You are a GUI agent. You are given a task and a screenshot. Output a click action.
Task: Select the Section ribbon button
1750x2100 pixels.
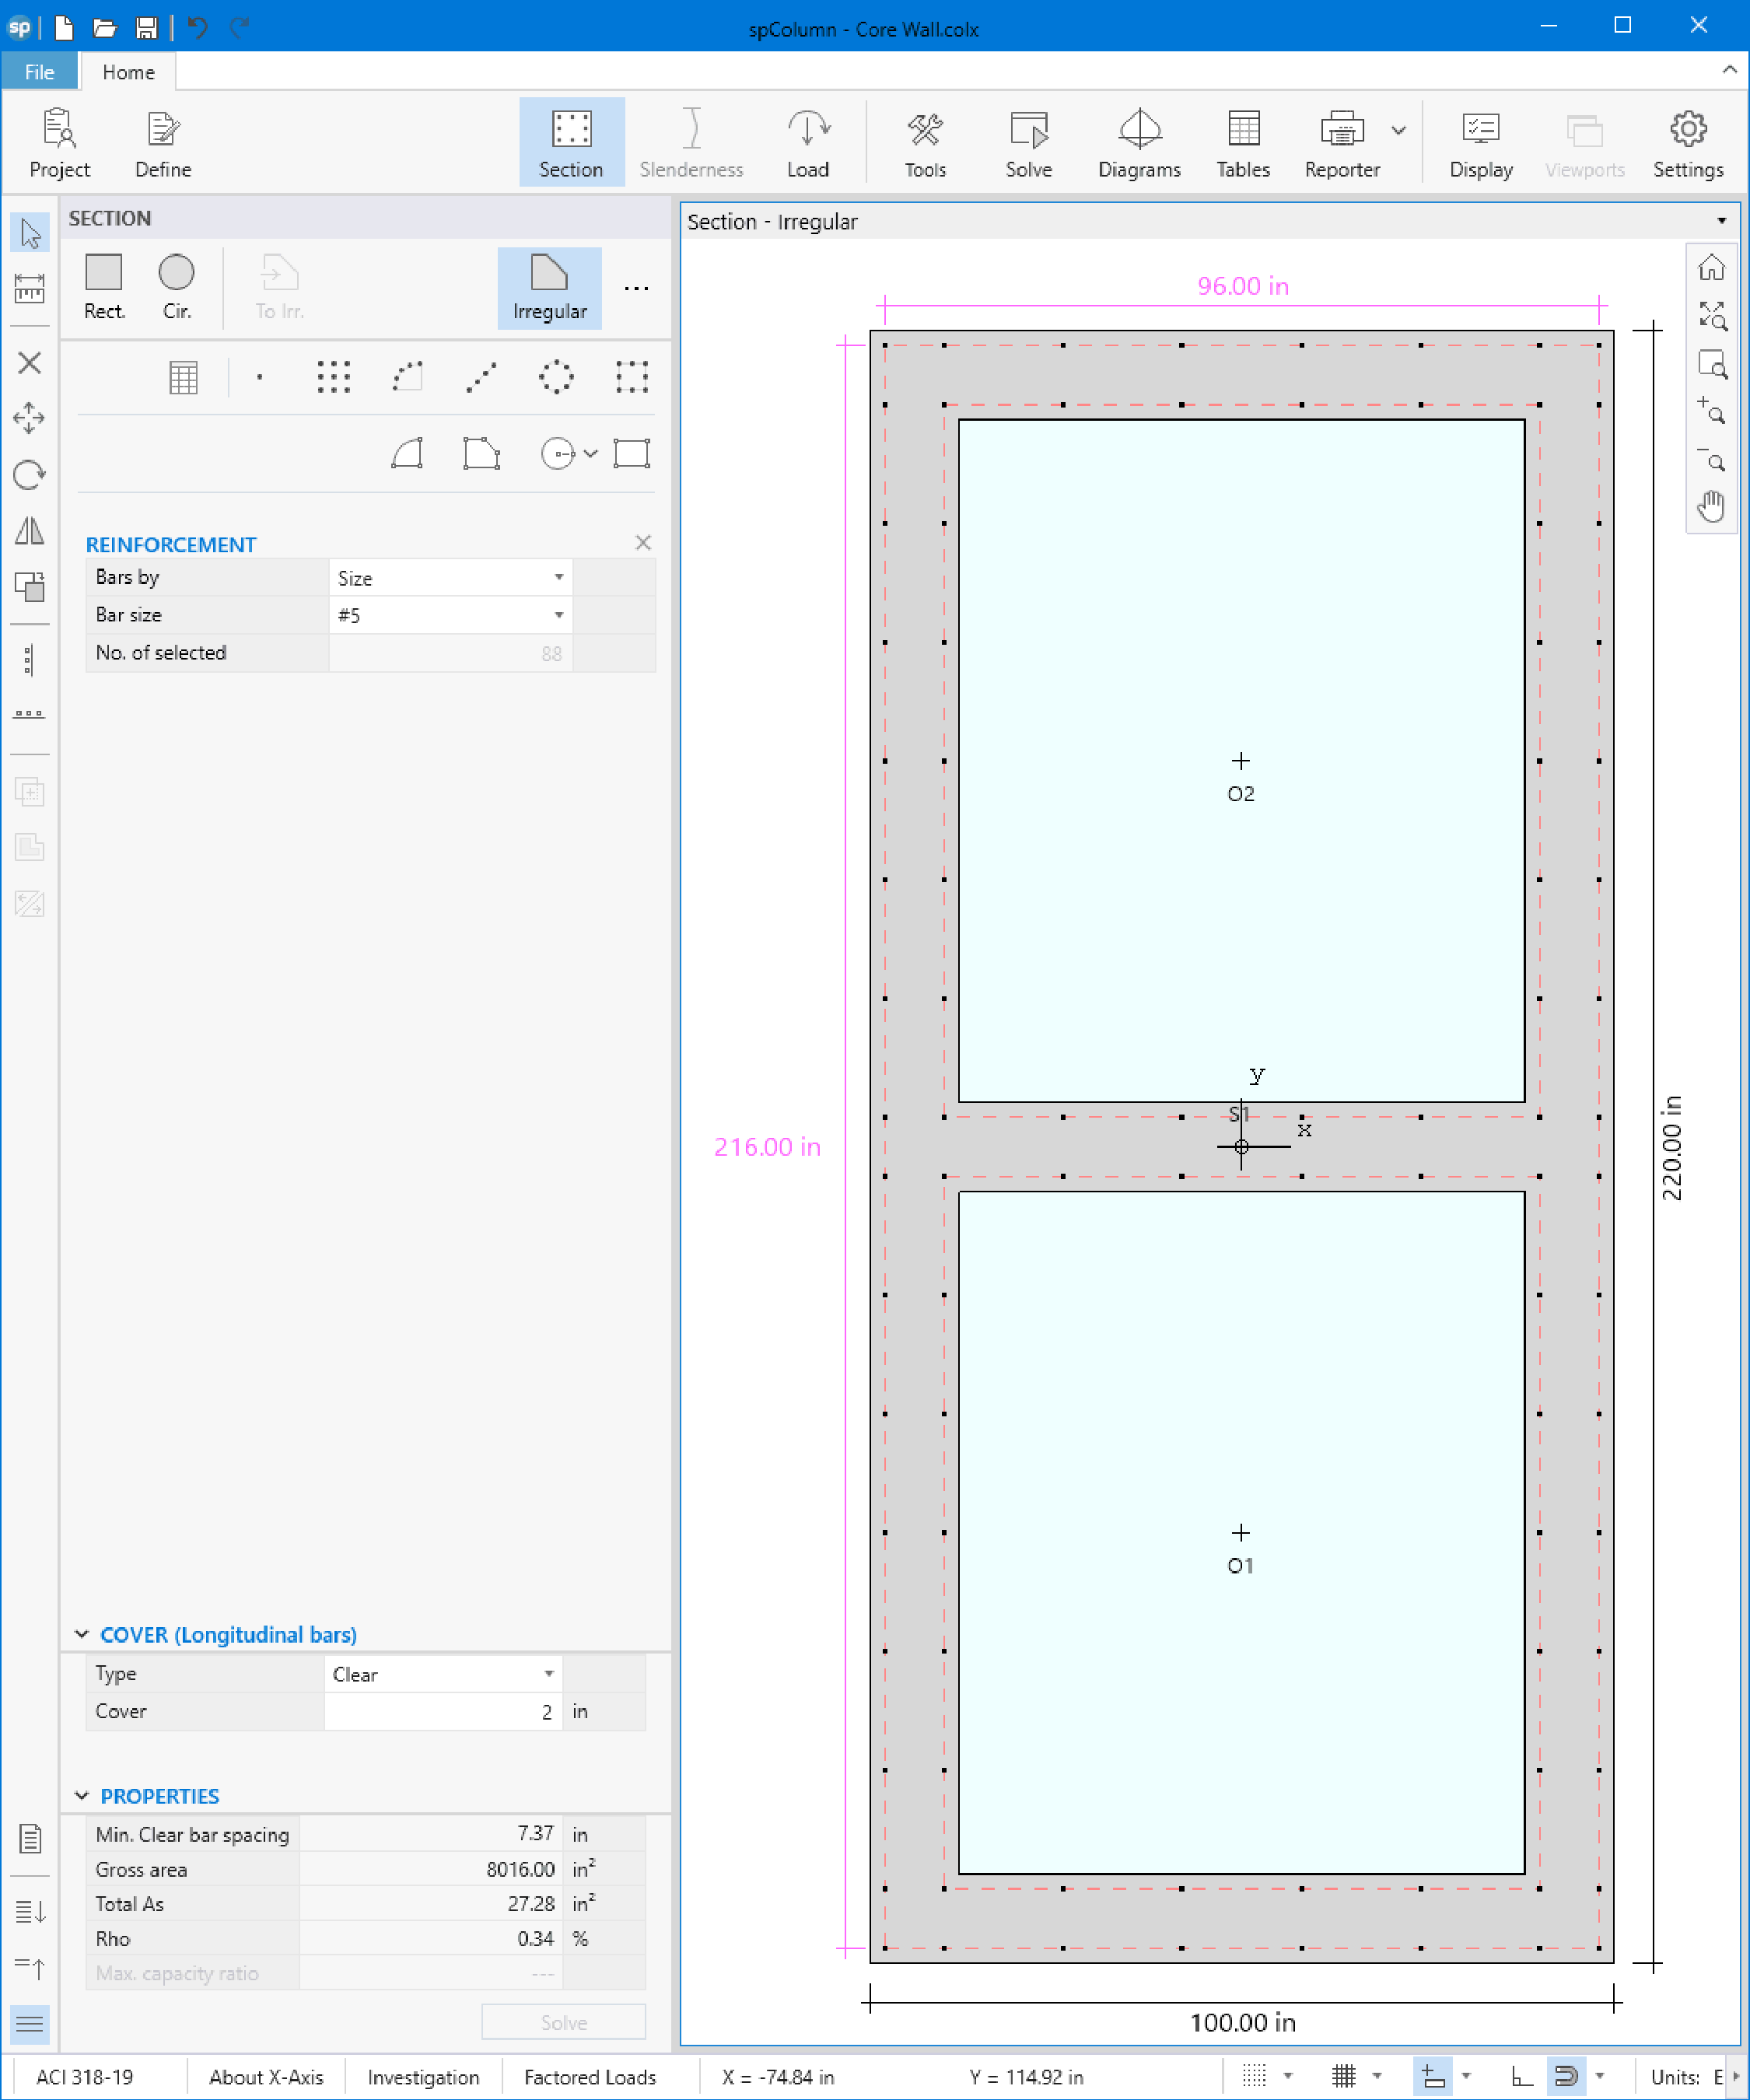pos(571,142)
